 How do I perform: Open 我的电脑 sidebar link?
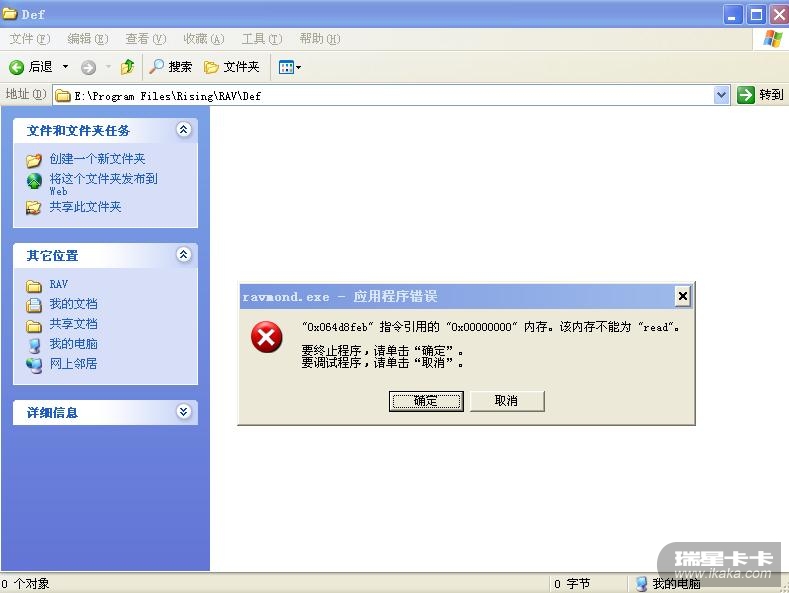[73, 344]
